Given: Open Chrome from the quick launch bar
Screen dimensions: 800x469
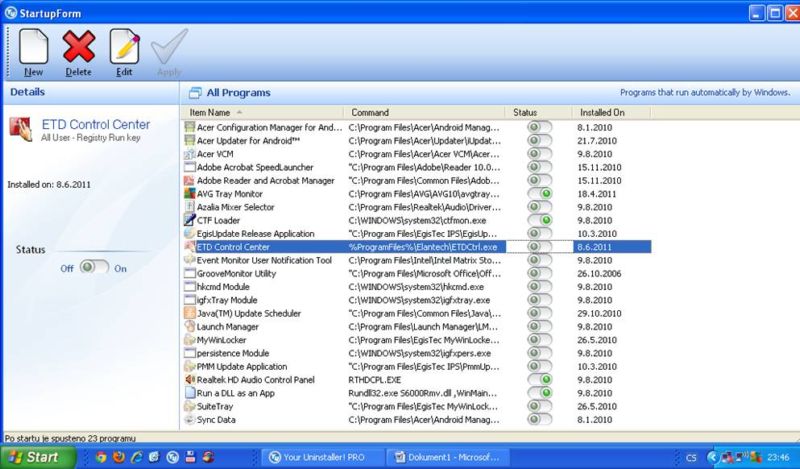Looking at the screenshot, I should [x=101, y=457].
